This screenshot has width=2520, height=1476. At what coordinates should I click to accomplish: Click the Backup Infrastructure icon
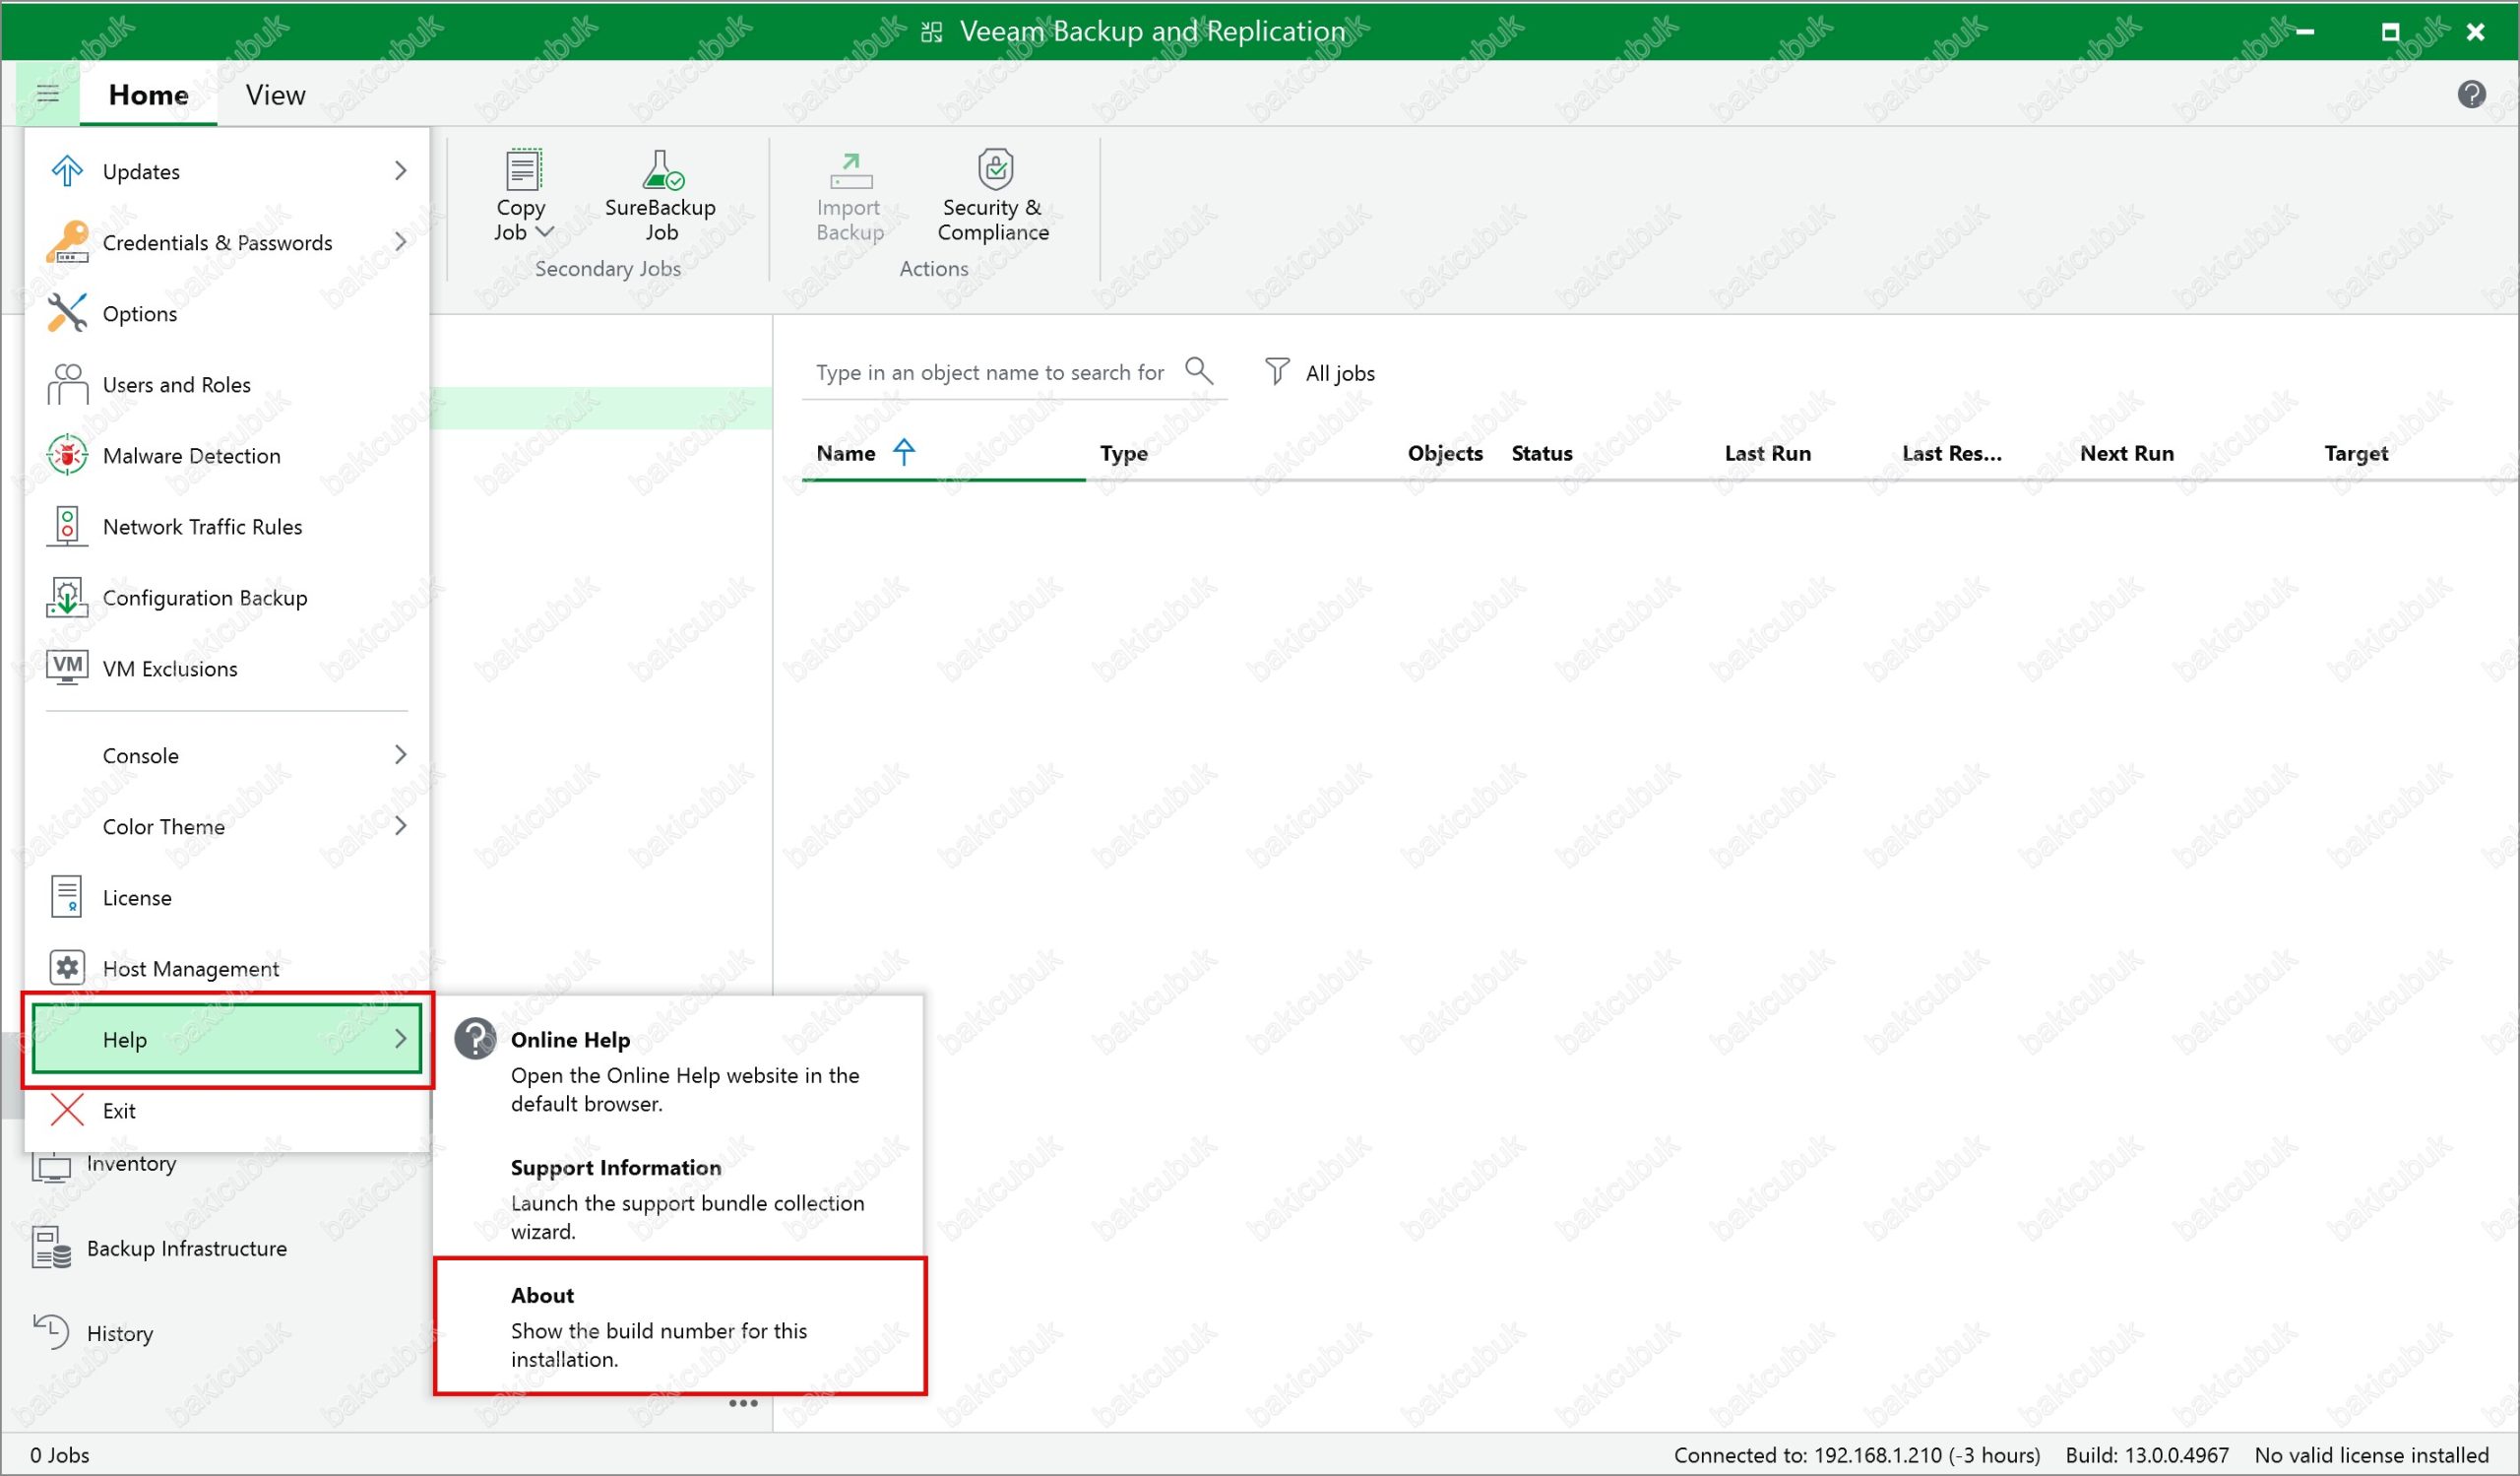[52, 1248]
